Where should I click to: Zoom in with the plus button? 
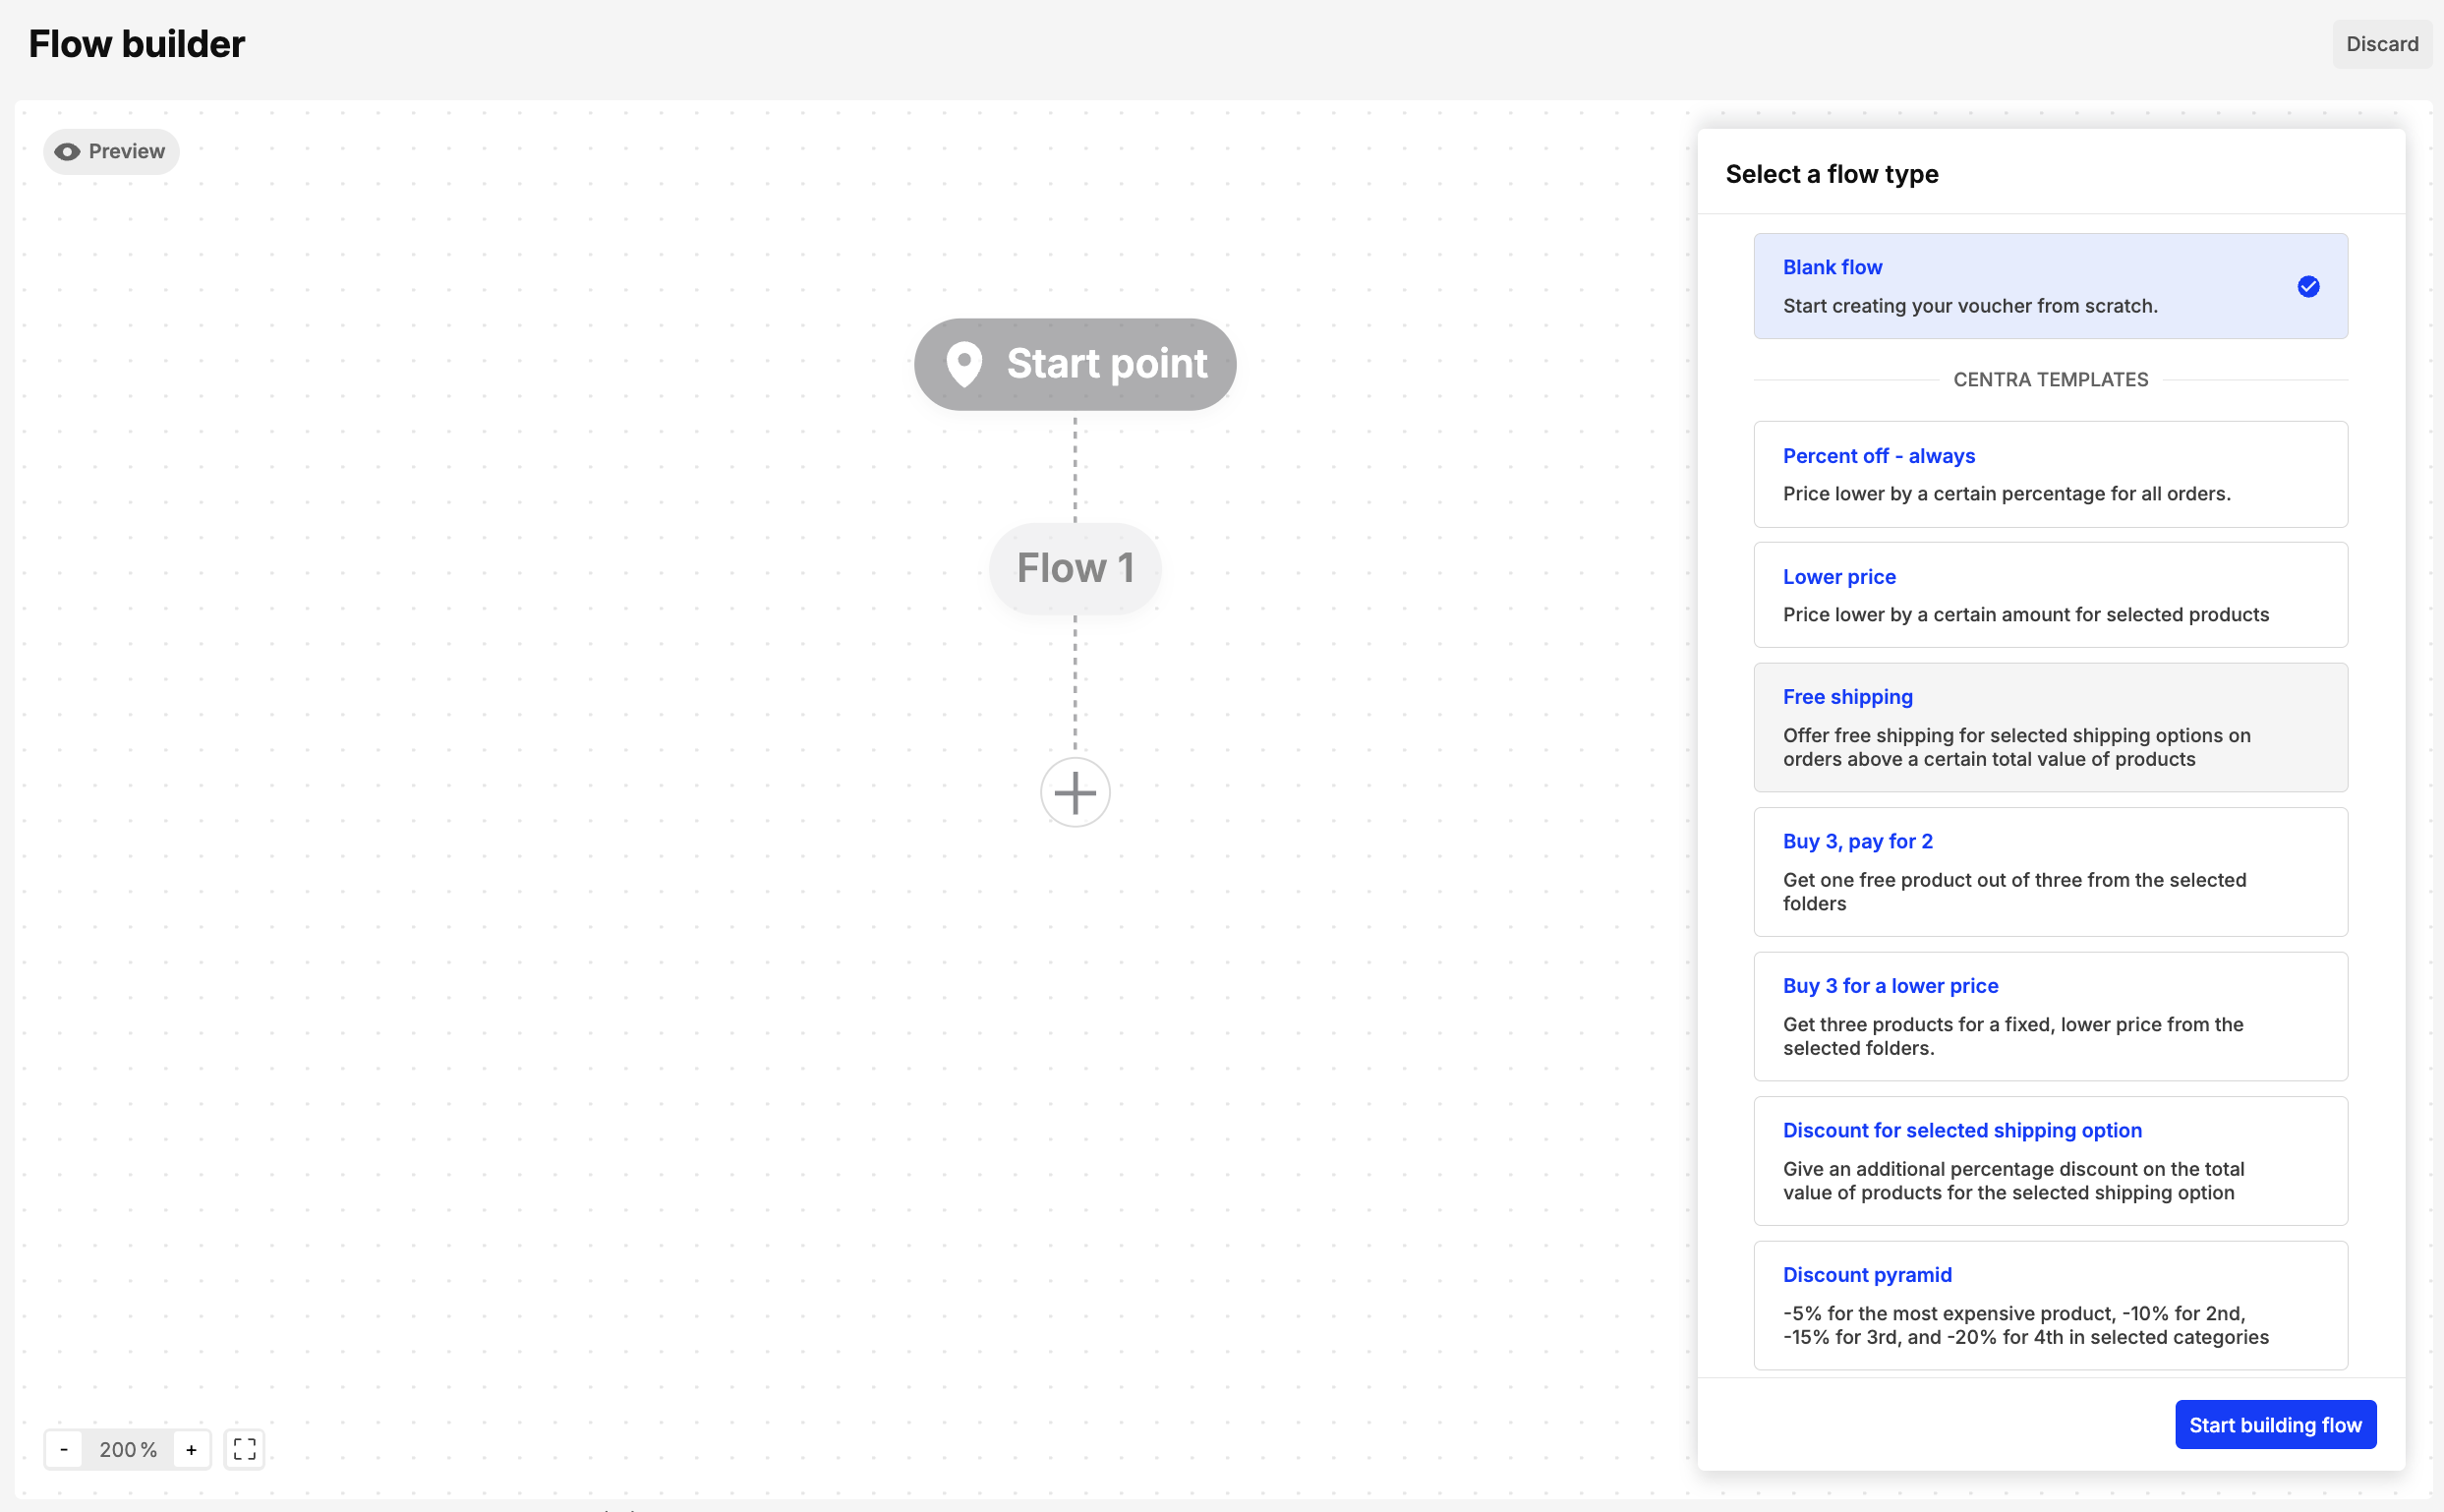pos(191,1449)
